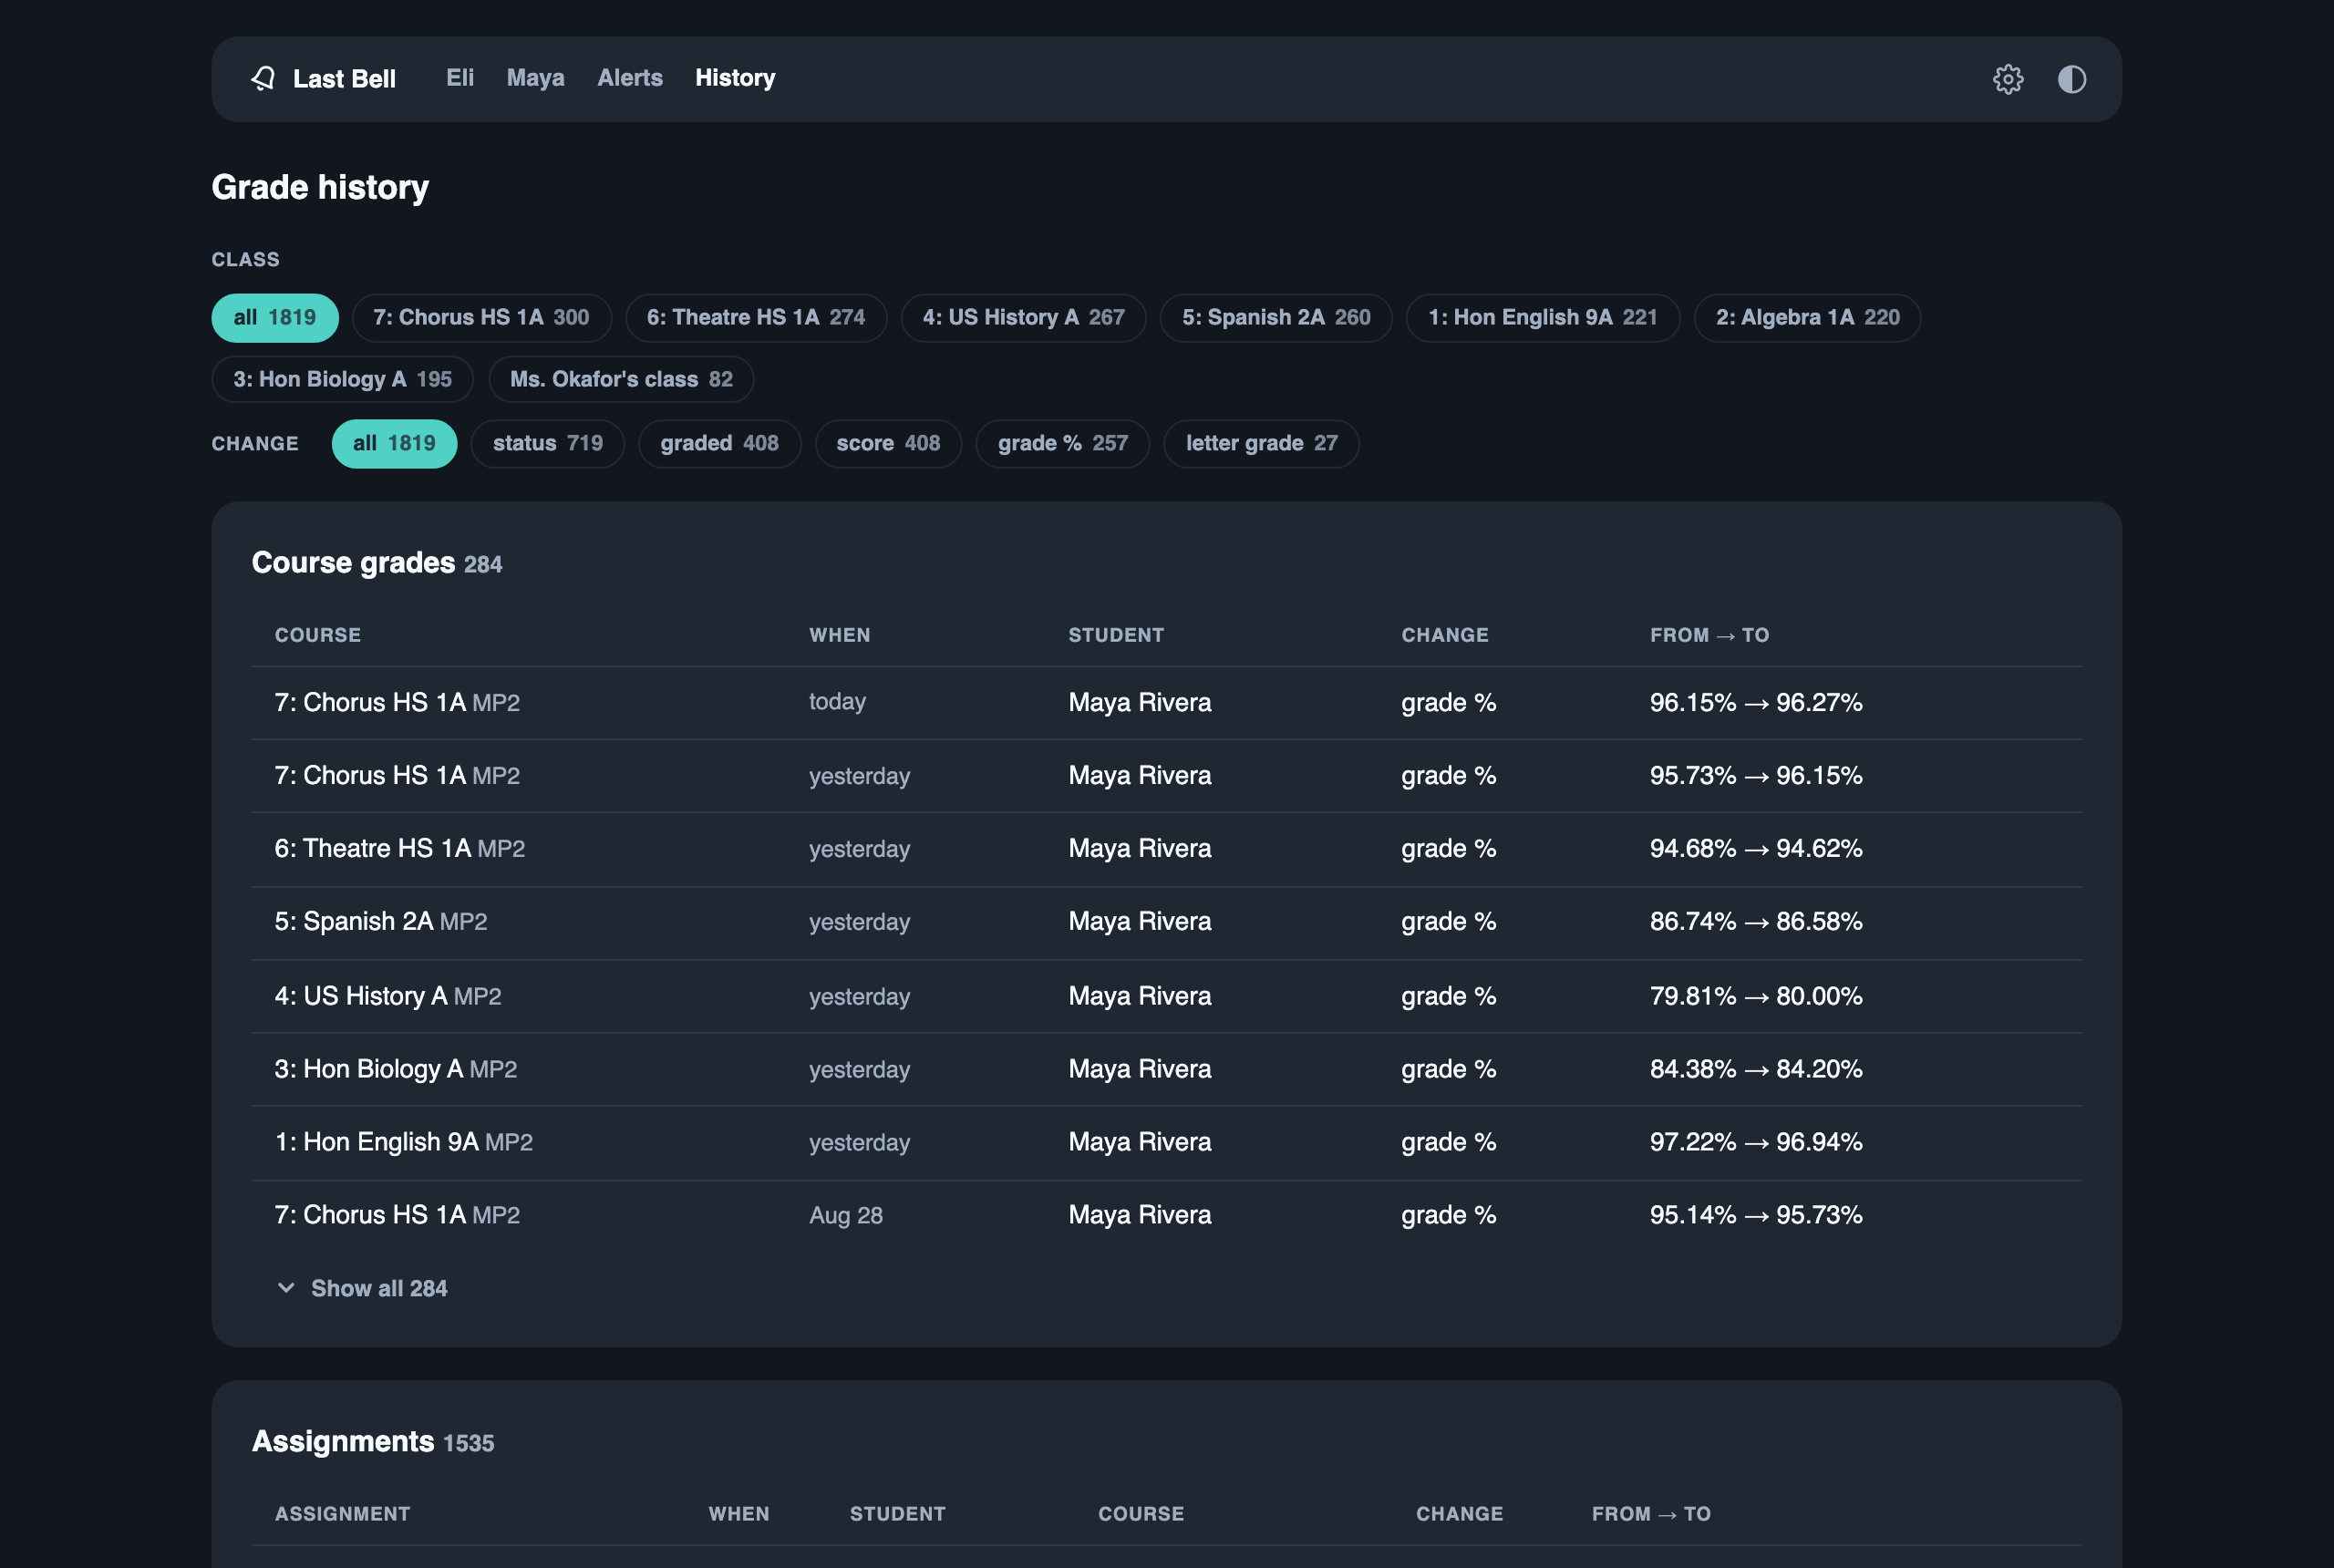2334x1568 pixels.
Task: Filter by 7: Chorus HS 1A class
Action: [x=481, y=317]
